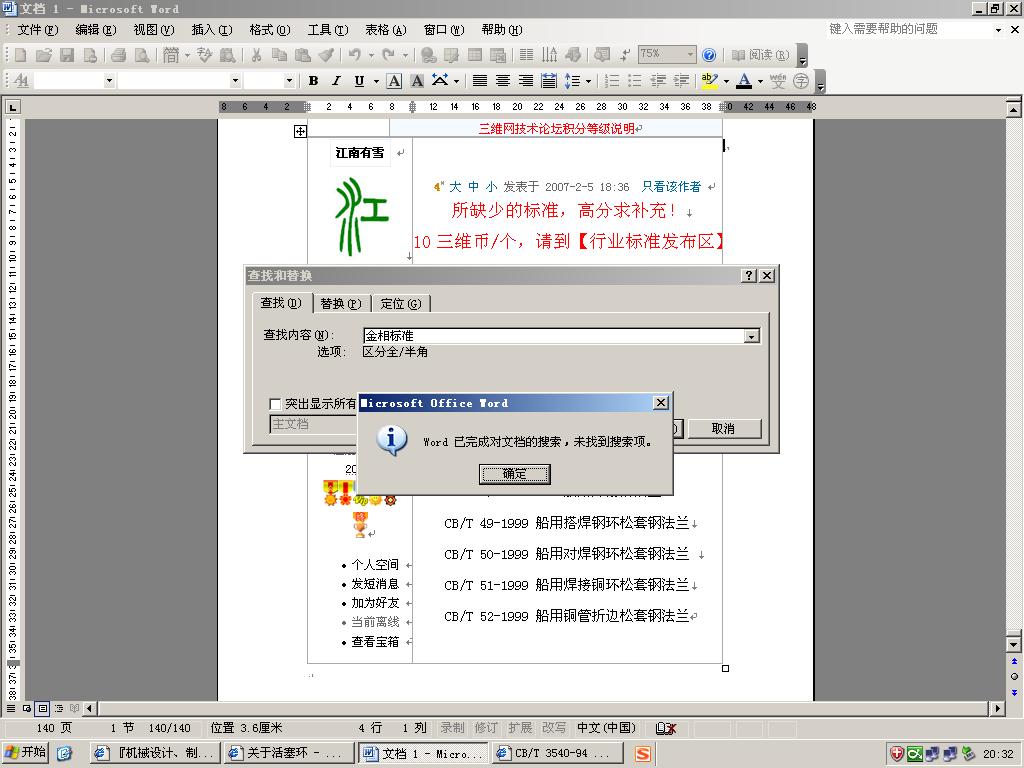1024x768 pixels.
Task: Open the font size dropdown
Action: click(289, 81)
